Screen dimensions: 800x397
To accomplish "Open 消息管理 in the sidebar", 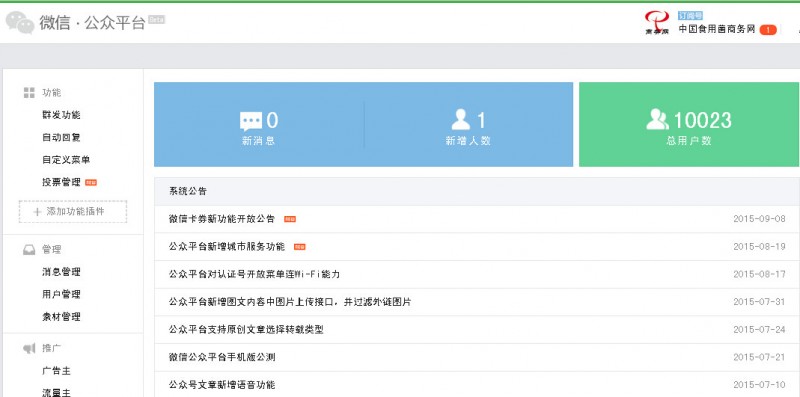I will [x=61, y=272].
